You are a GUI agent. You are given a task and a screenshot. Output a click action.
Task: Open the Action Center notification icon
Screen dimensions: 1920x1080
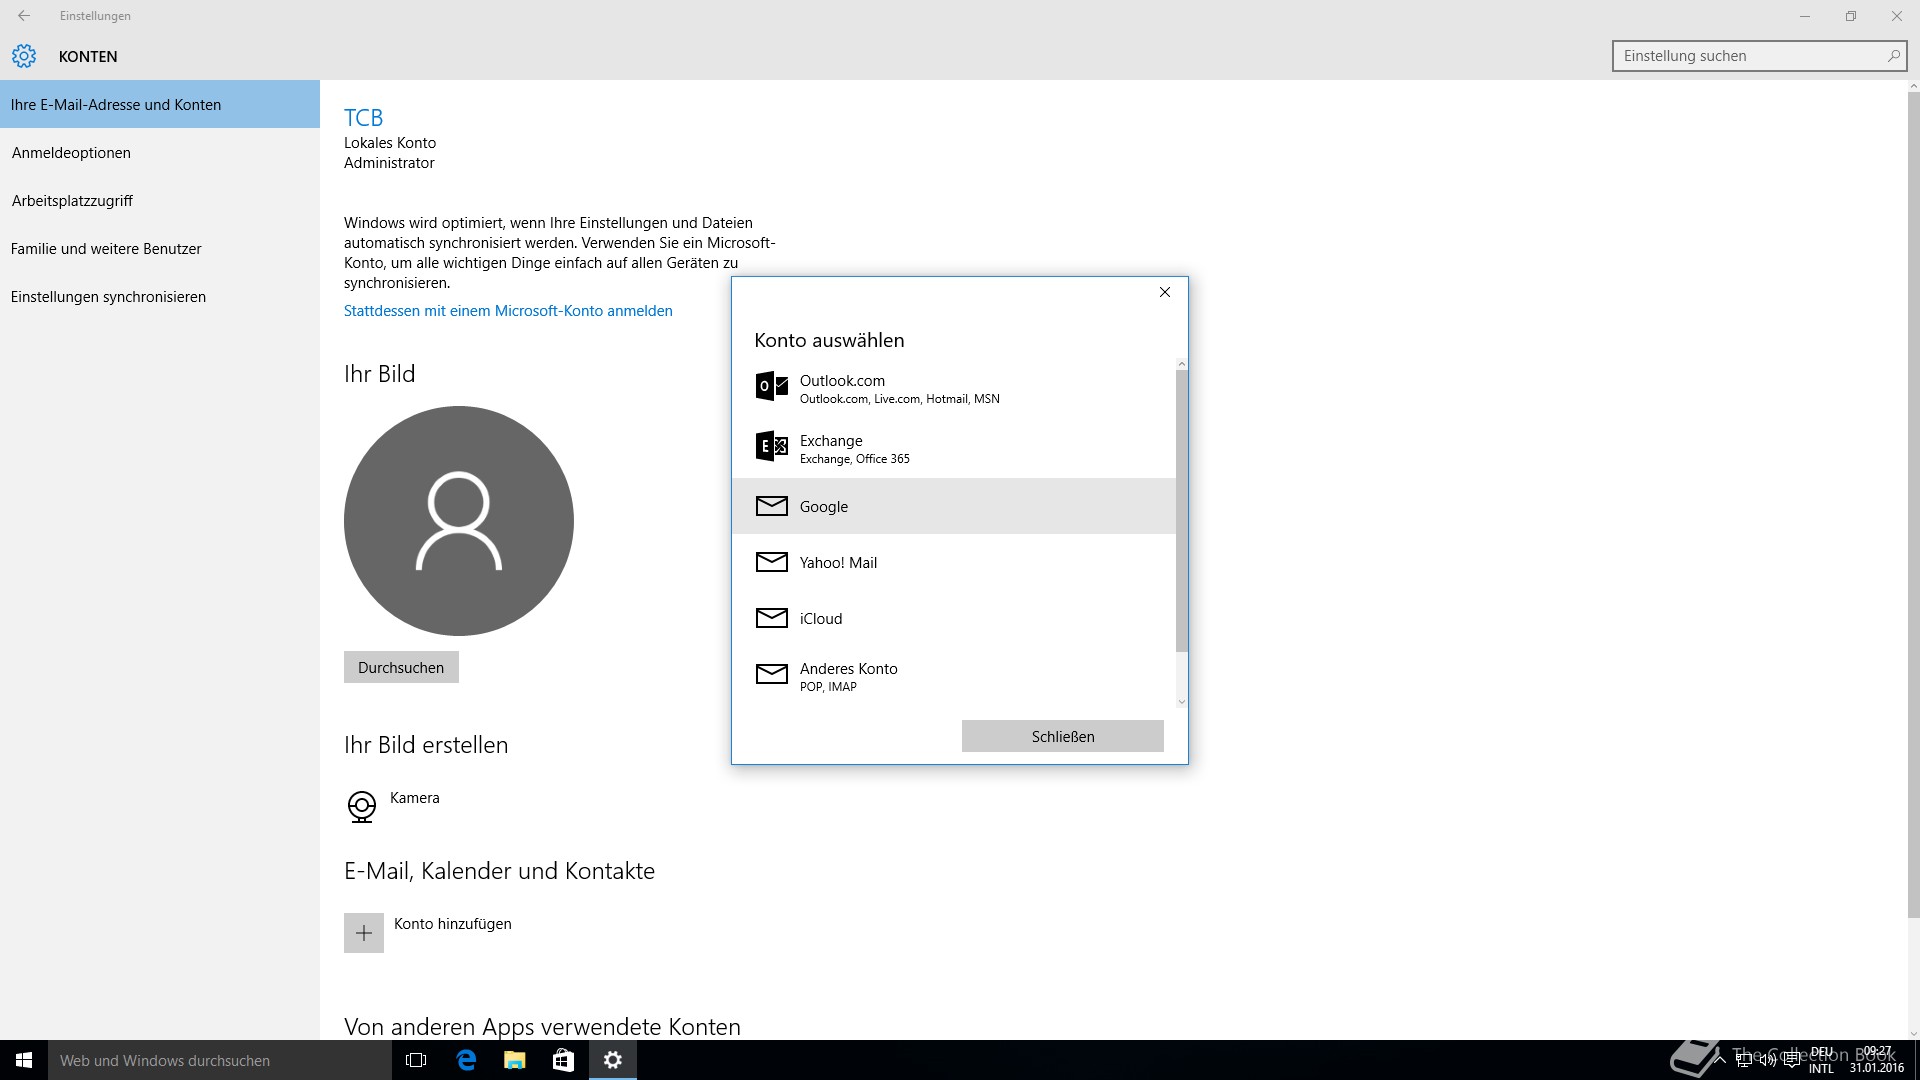click(1792, 1061)
